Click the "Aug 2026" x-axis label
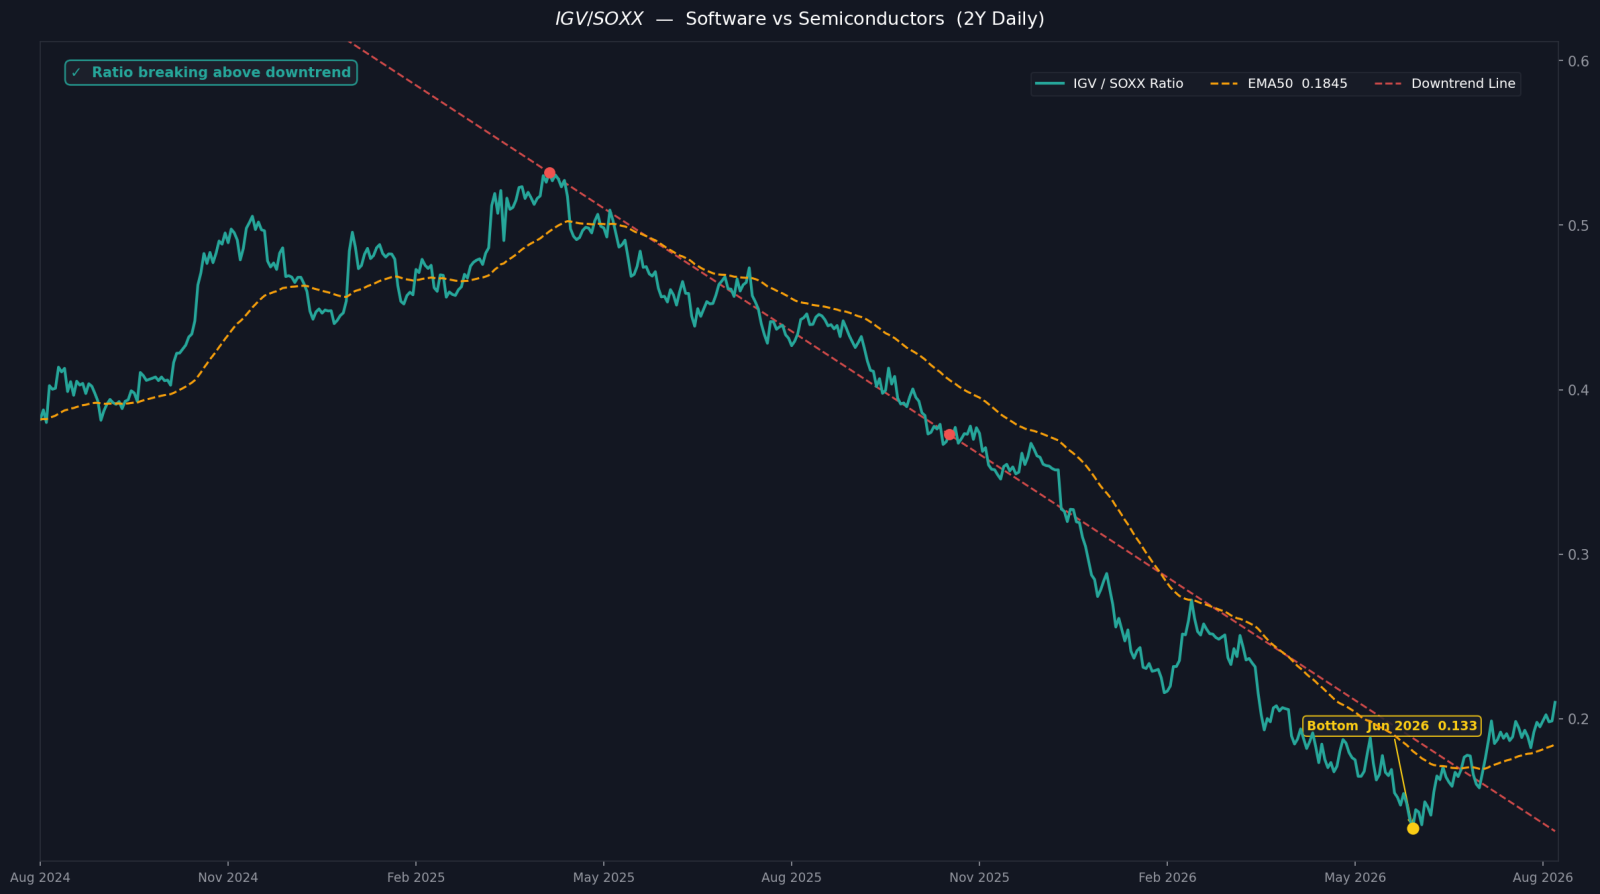1600x894 pixels. pos(1543,878)
